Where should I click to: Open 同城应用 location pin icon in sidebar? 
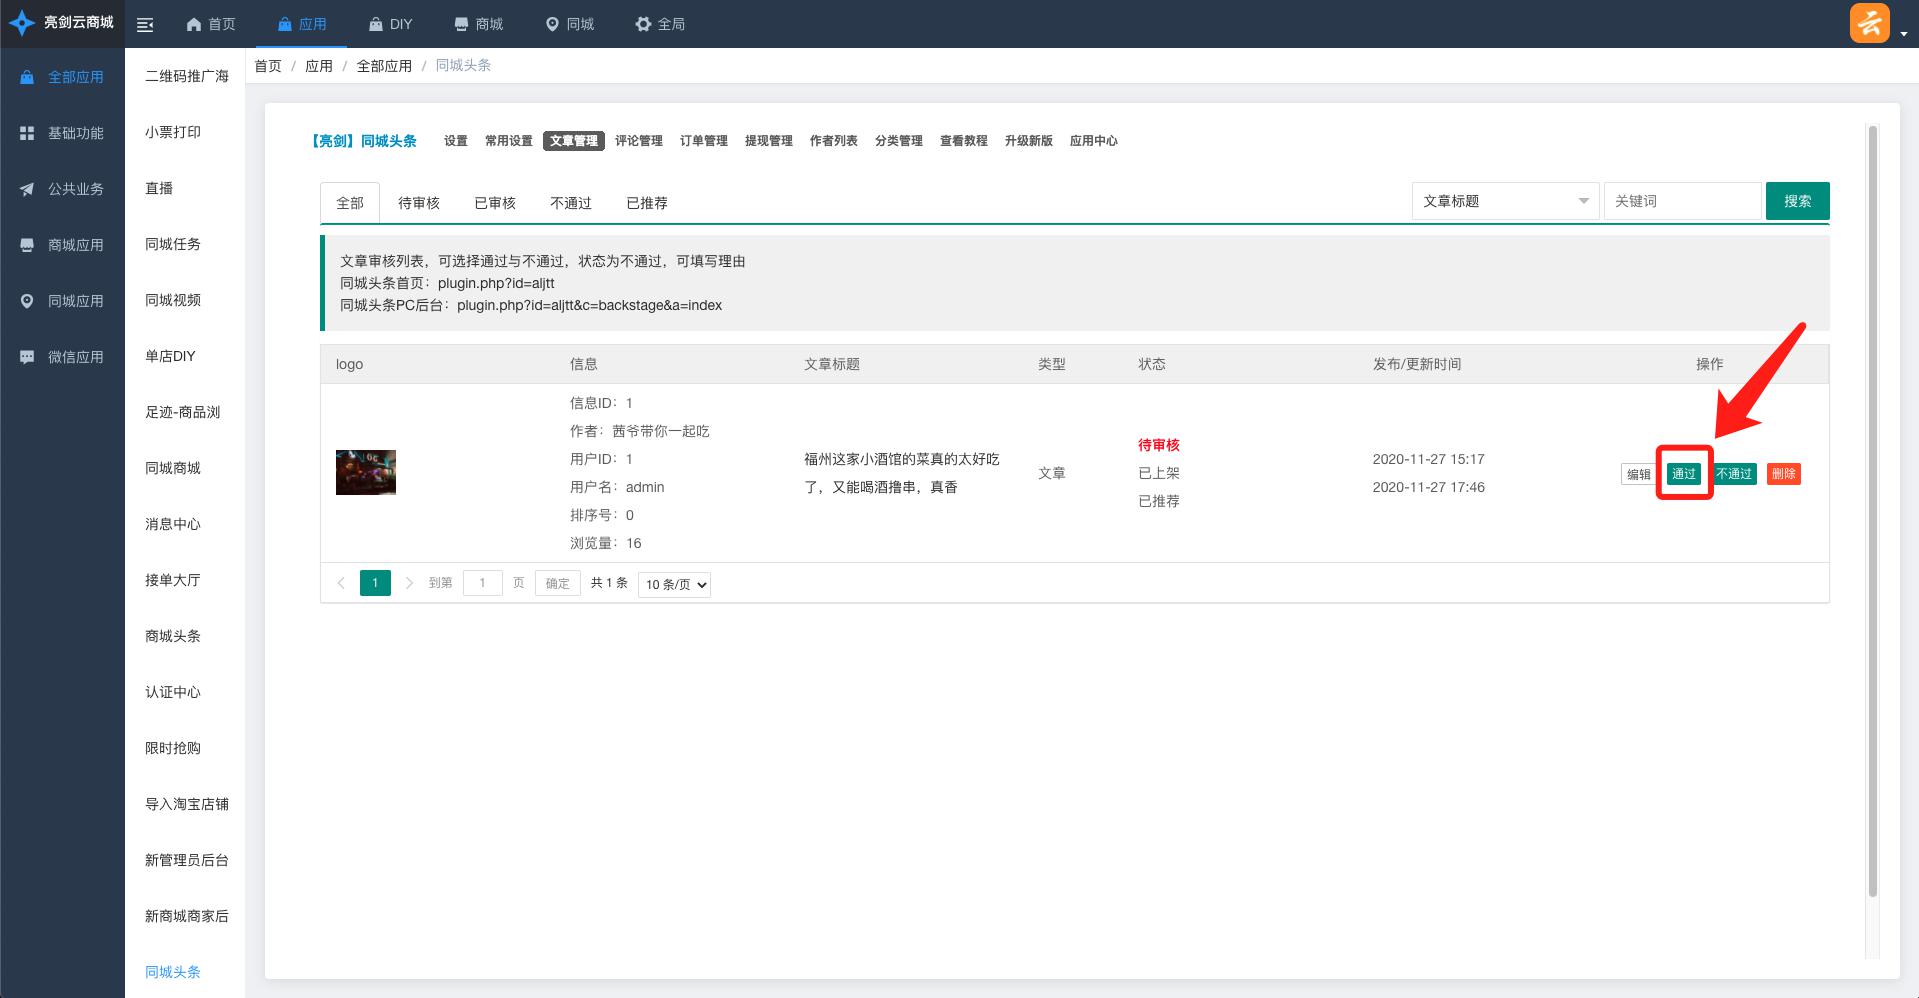click(x=27, y=301)
